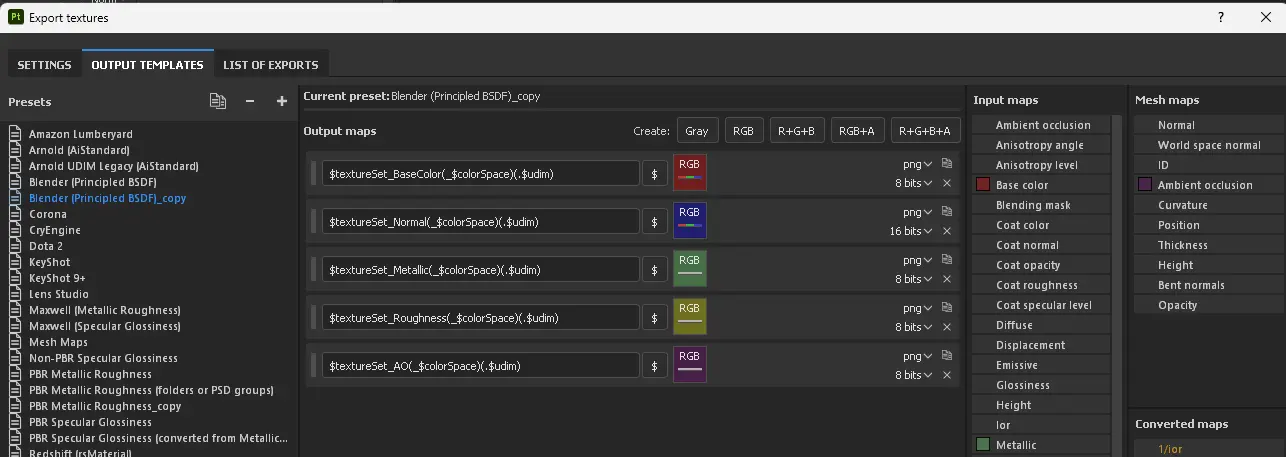Viewport: 1286px width, 457px height.
Task: Add a new preset with plus icon
Action: point(282,101)
